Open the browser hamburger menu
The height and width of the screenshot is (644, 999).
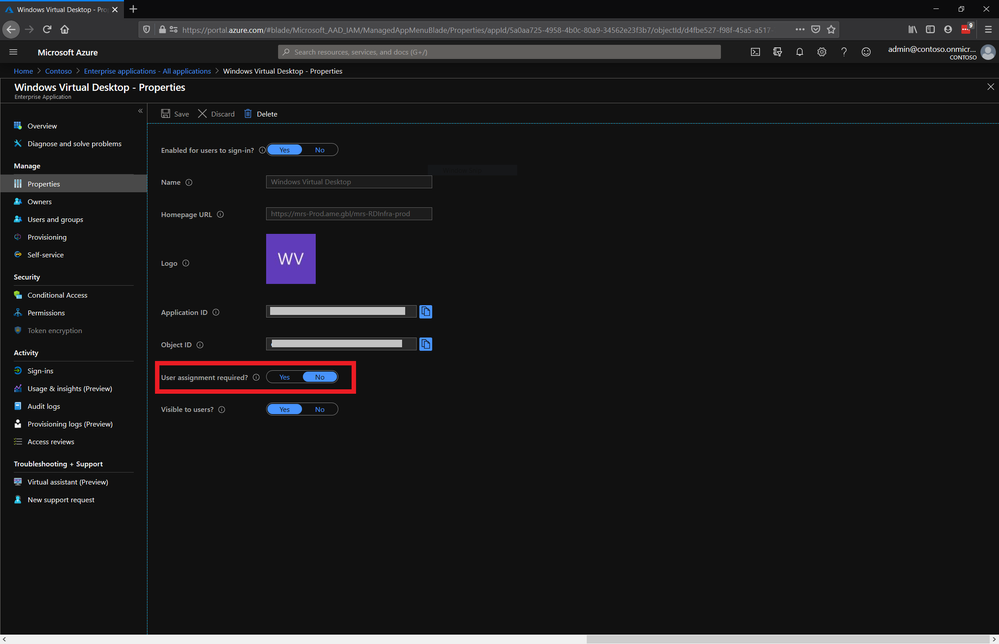click(987, 29)
